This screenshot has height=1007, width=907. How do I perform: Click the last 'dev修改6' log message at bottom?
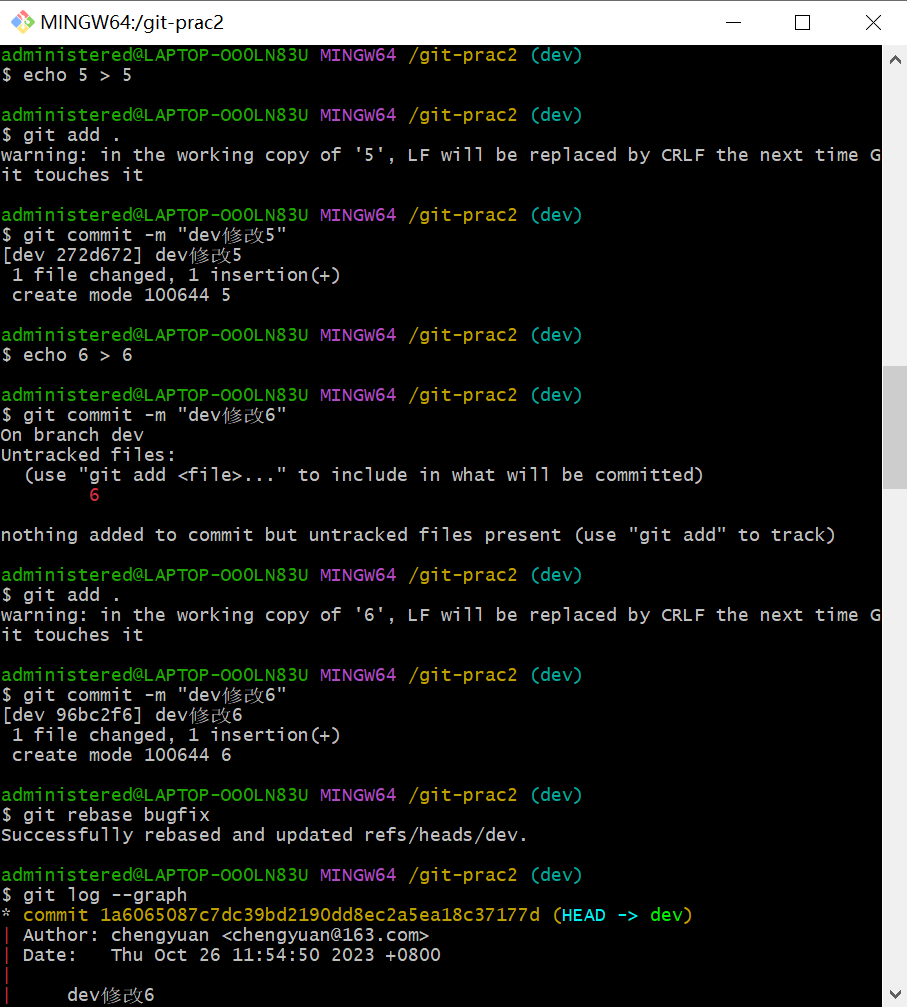(110, 995)
